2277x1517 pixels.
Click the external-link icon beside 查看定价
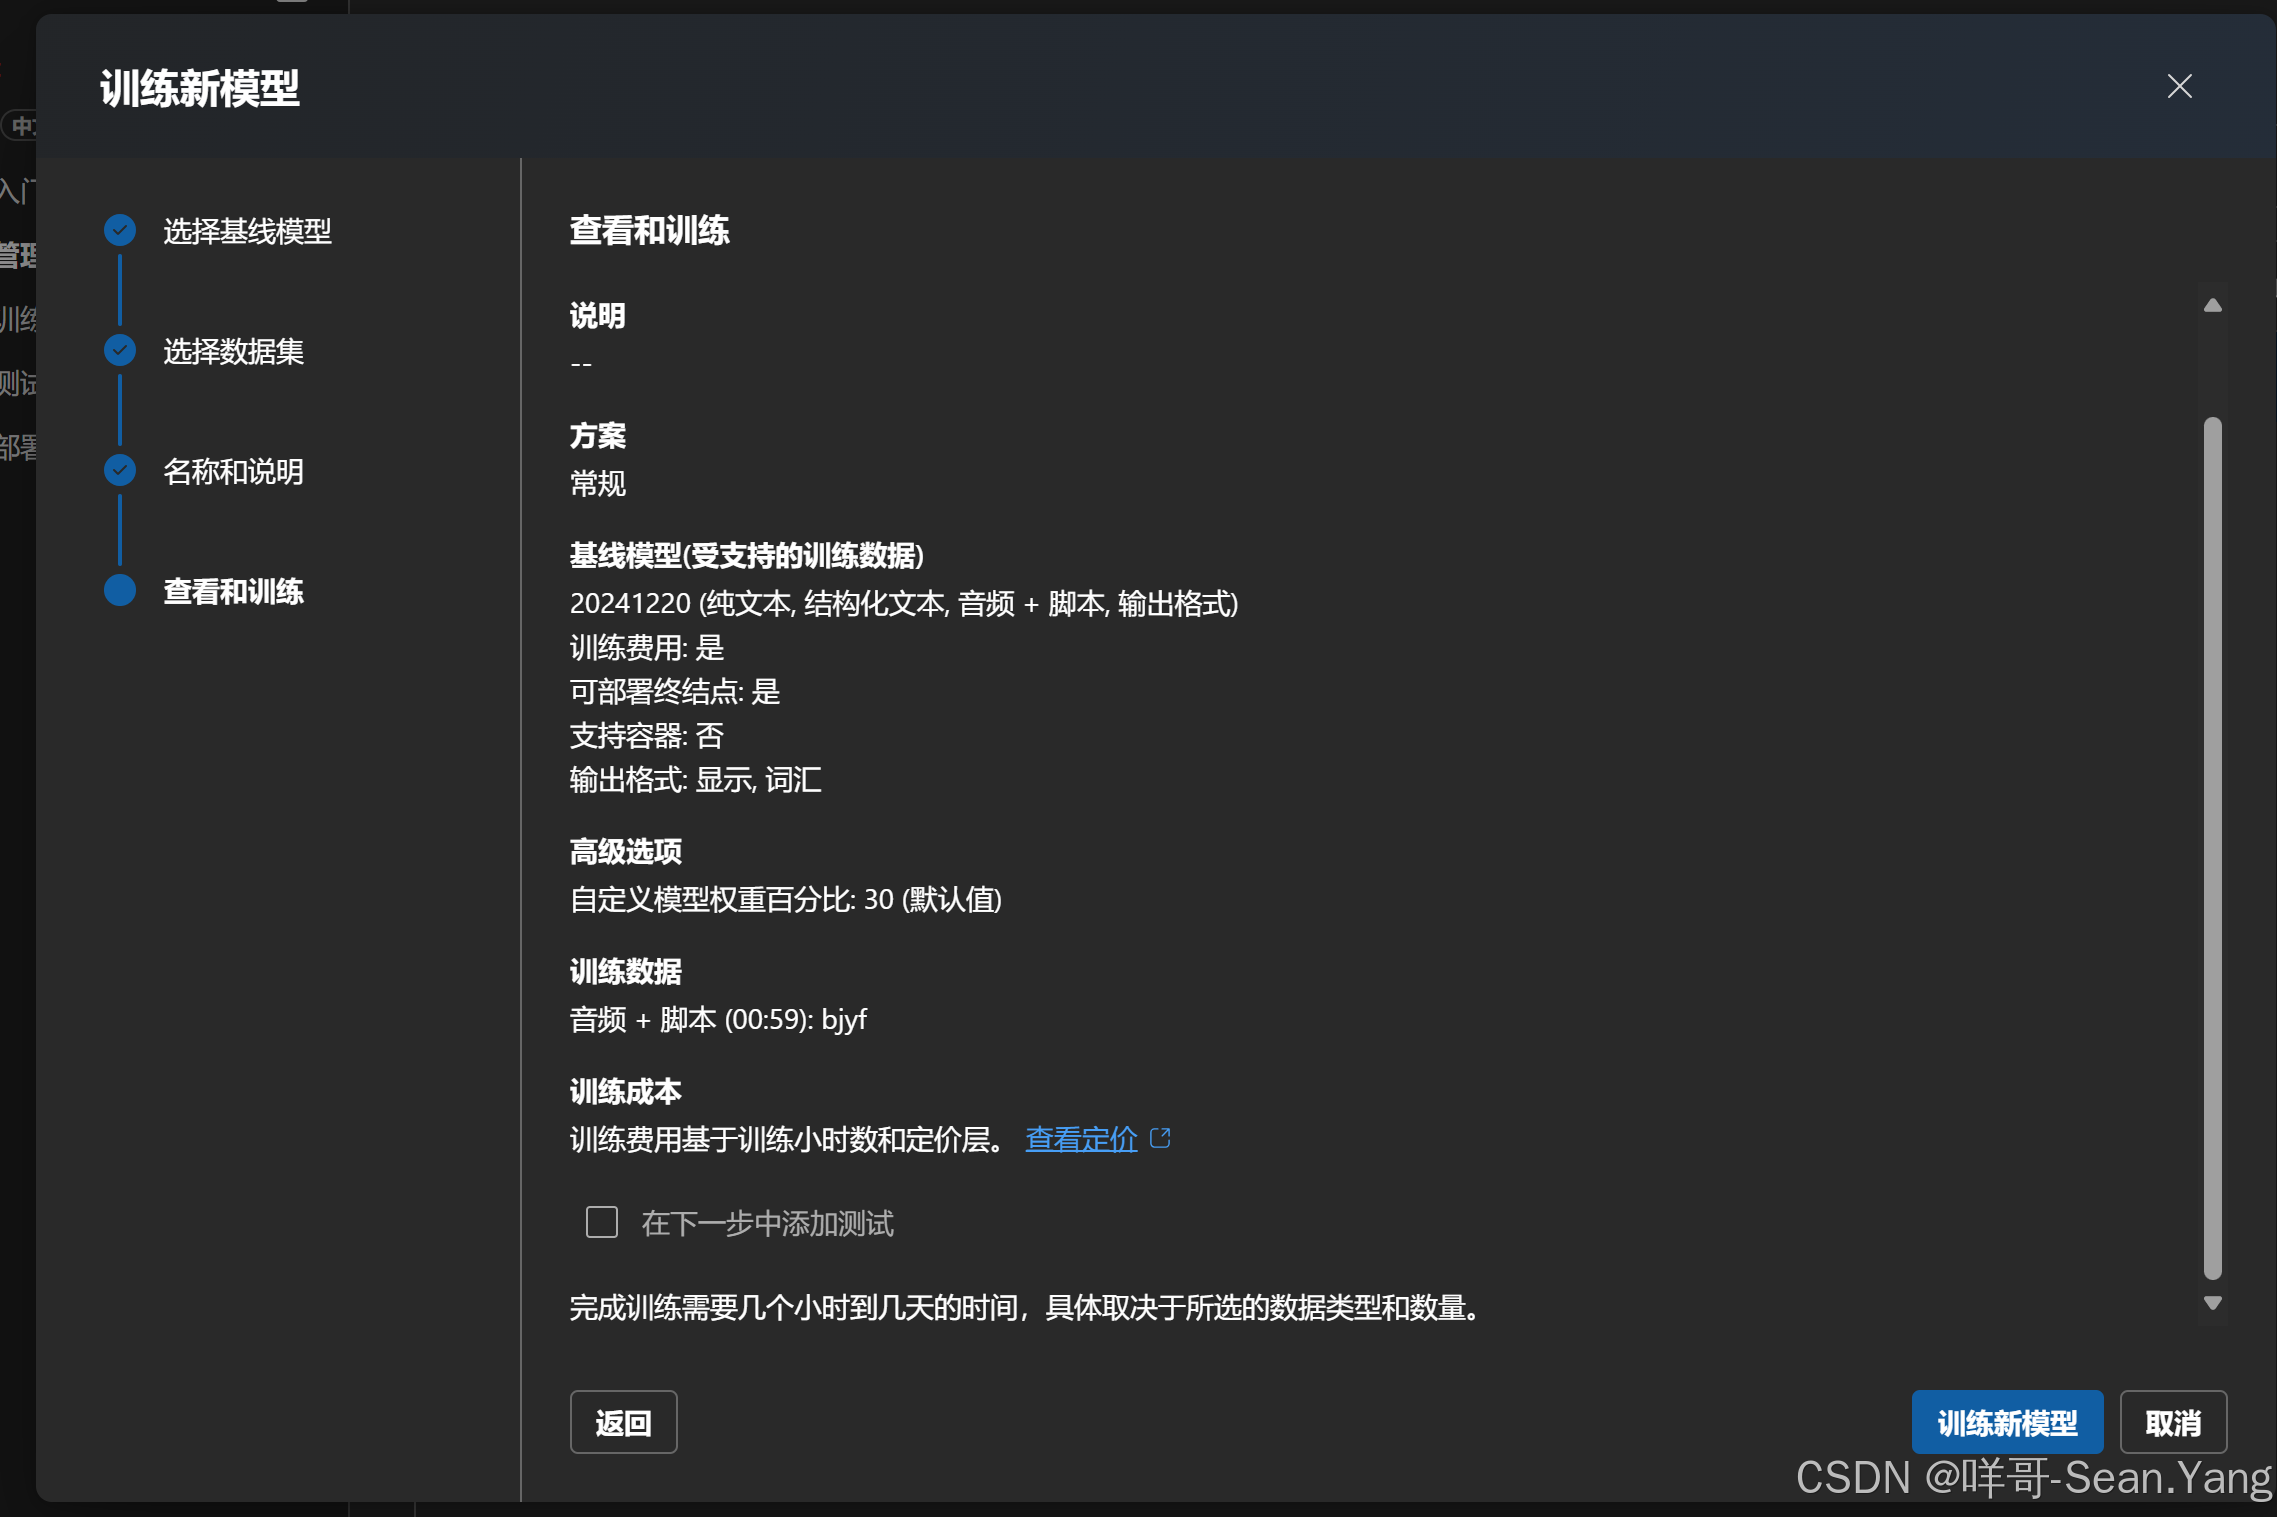1161,1136
